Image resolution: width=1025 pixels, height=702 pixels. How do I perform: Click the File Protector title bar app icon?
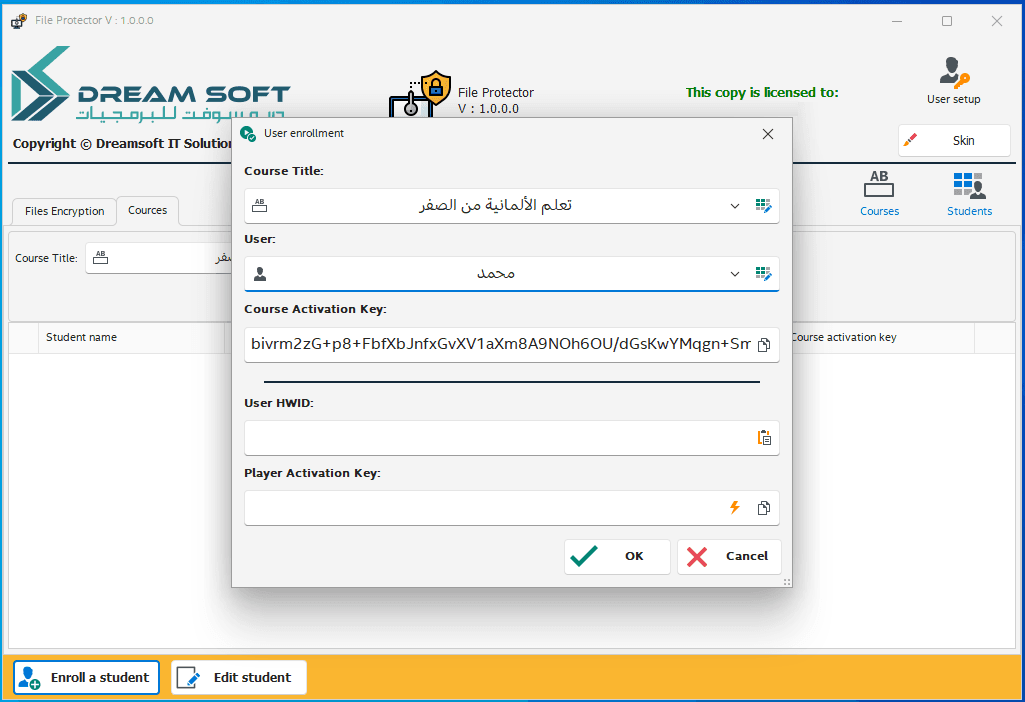pyautogui.click(x=19, y=21)
